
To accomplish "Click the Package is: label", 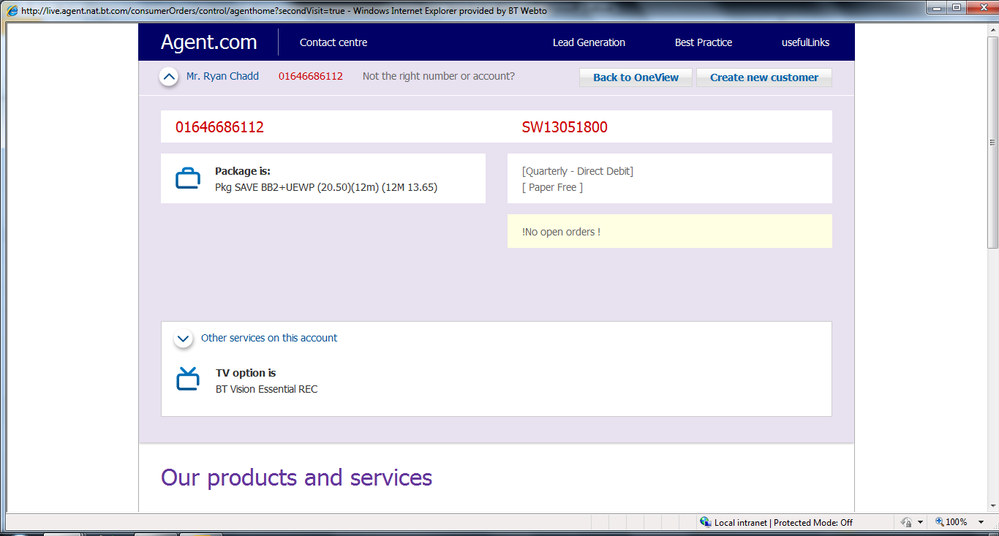I will point(243,171).
